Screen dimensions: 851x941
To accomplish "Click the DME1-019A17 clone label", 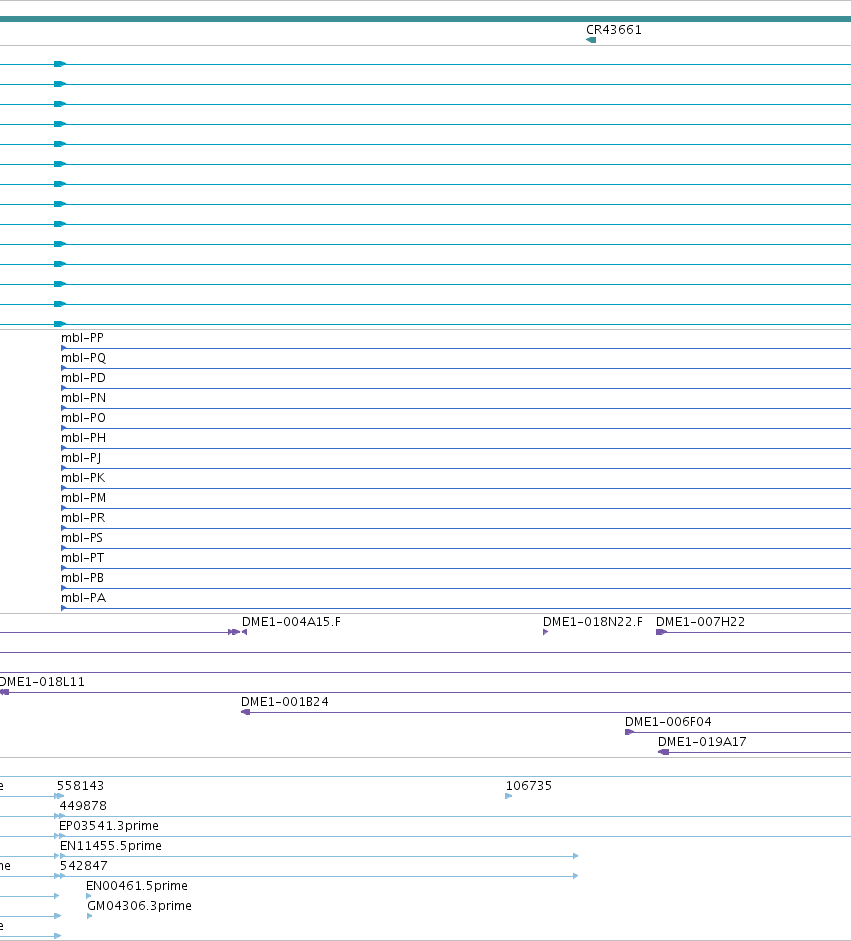I will 702,742.
